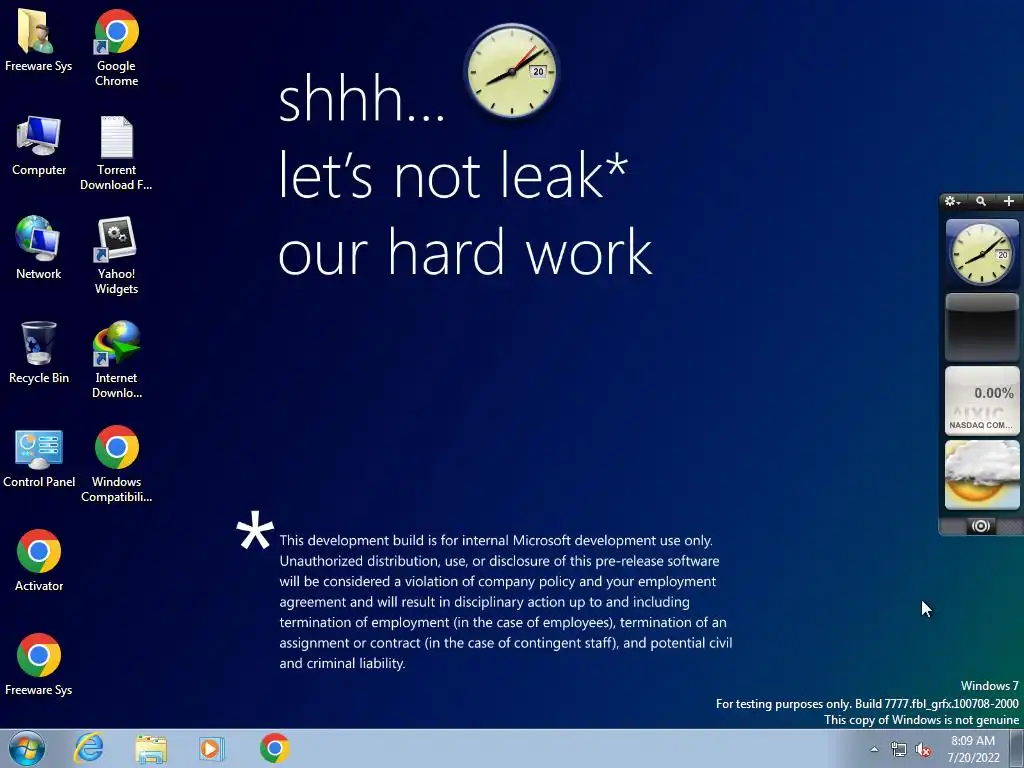Click the Show desktop button
The height and width of the screenshot is (768, 1024).
1017,748
